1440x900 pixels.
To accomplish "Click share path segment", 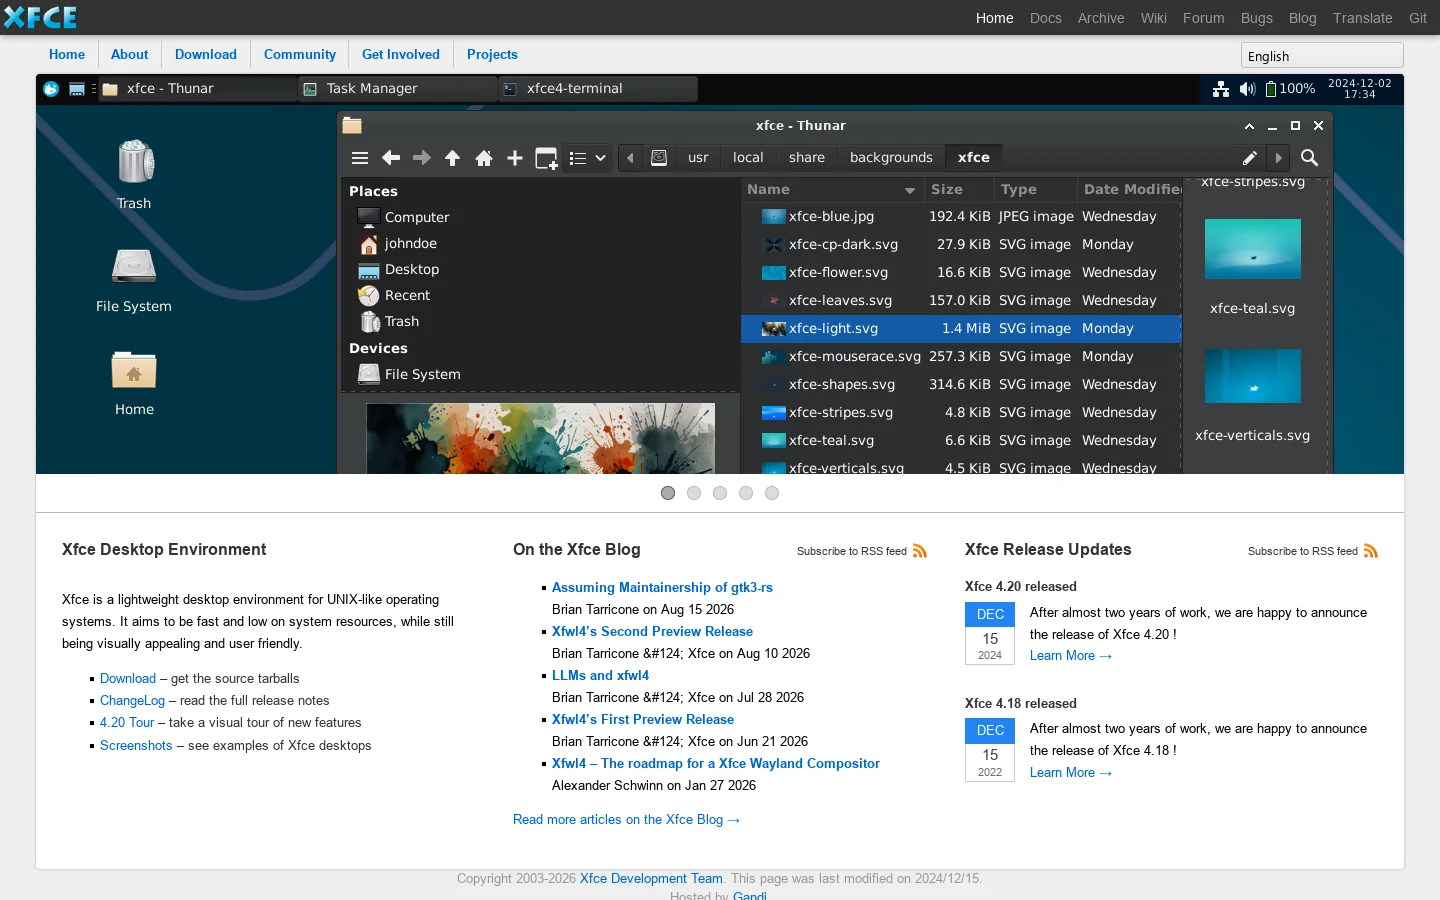I will click(x=807, y=158).
